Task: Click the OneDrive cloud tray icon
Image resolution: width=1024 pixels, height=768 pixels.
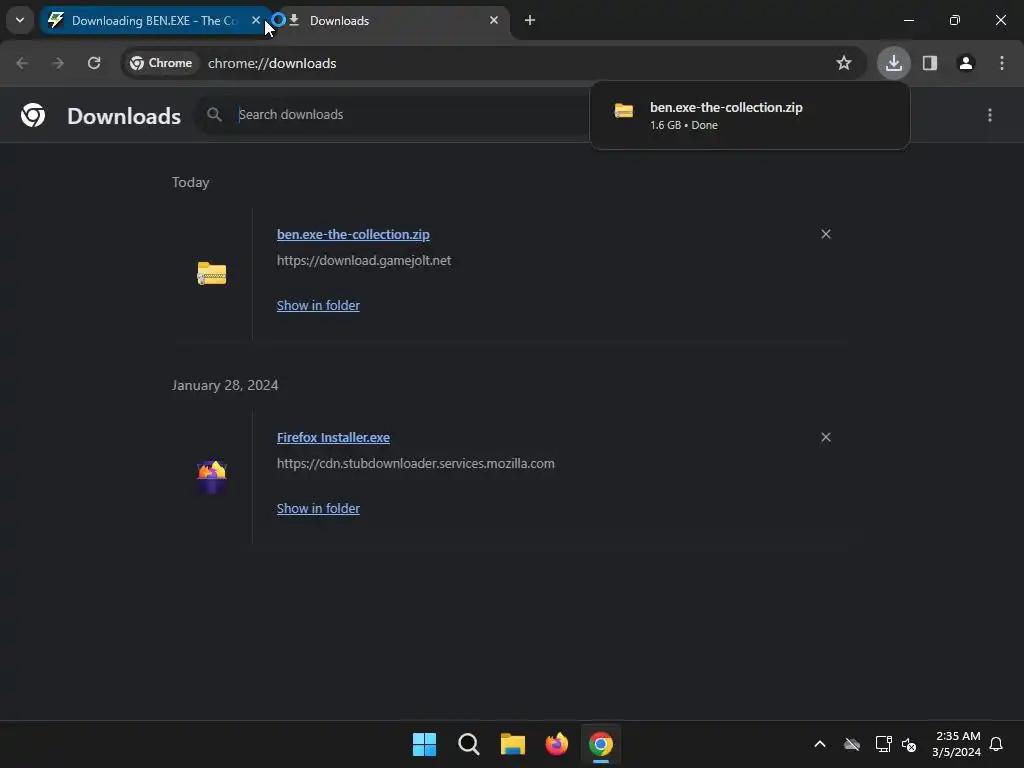Action: point(852,744)
